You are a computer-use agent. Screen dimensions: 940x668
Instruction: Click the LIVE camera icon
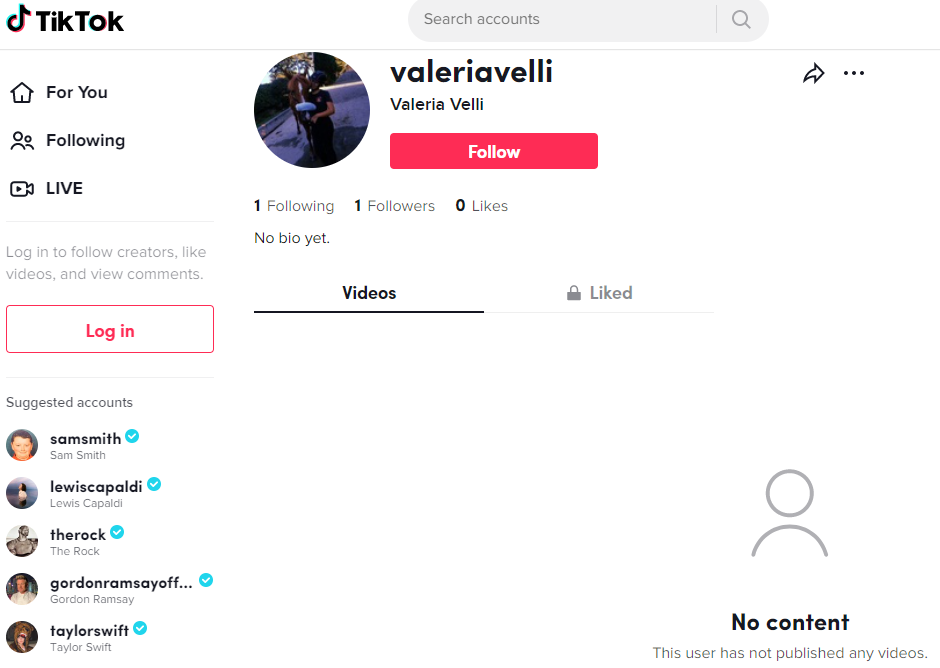[22, 189]
